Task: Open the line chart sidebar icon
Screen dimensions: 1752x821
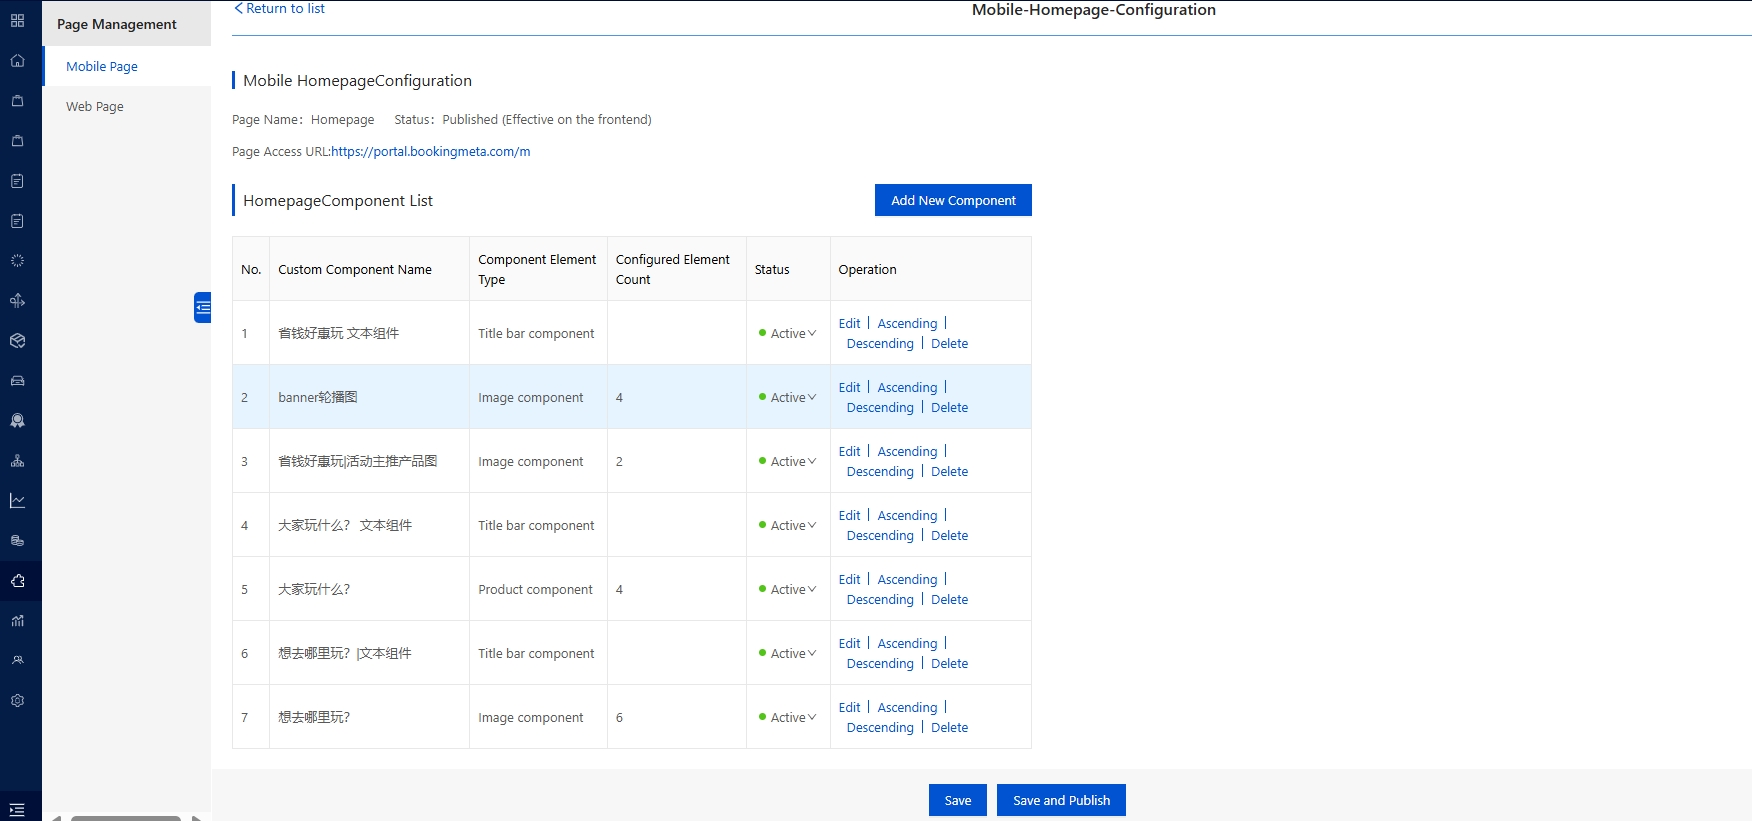Action: 17,501
